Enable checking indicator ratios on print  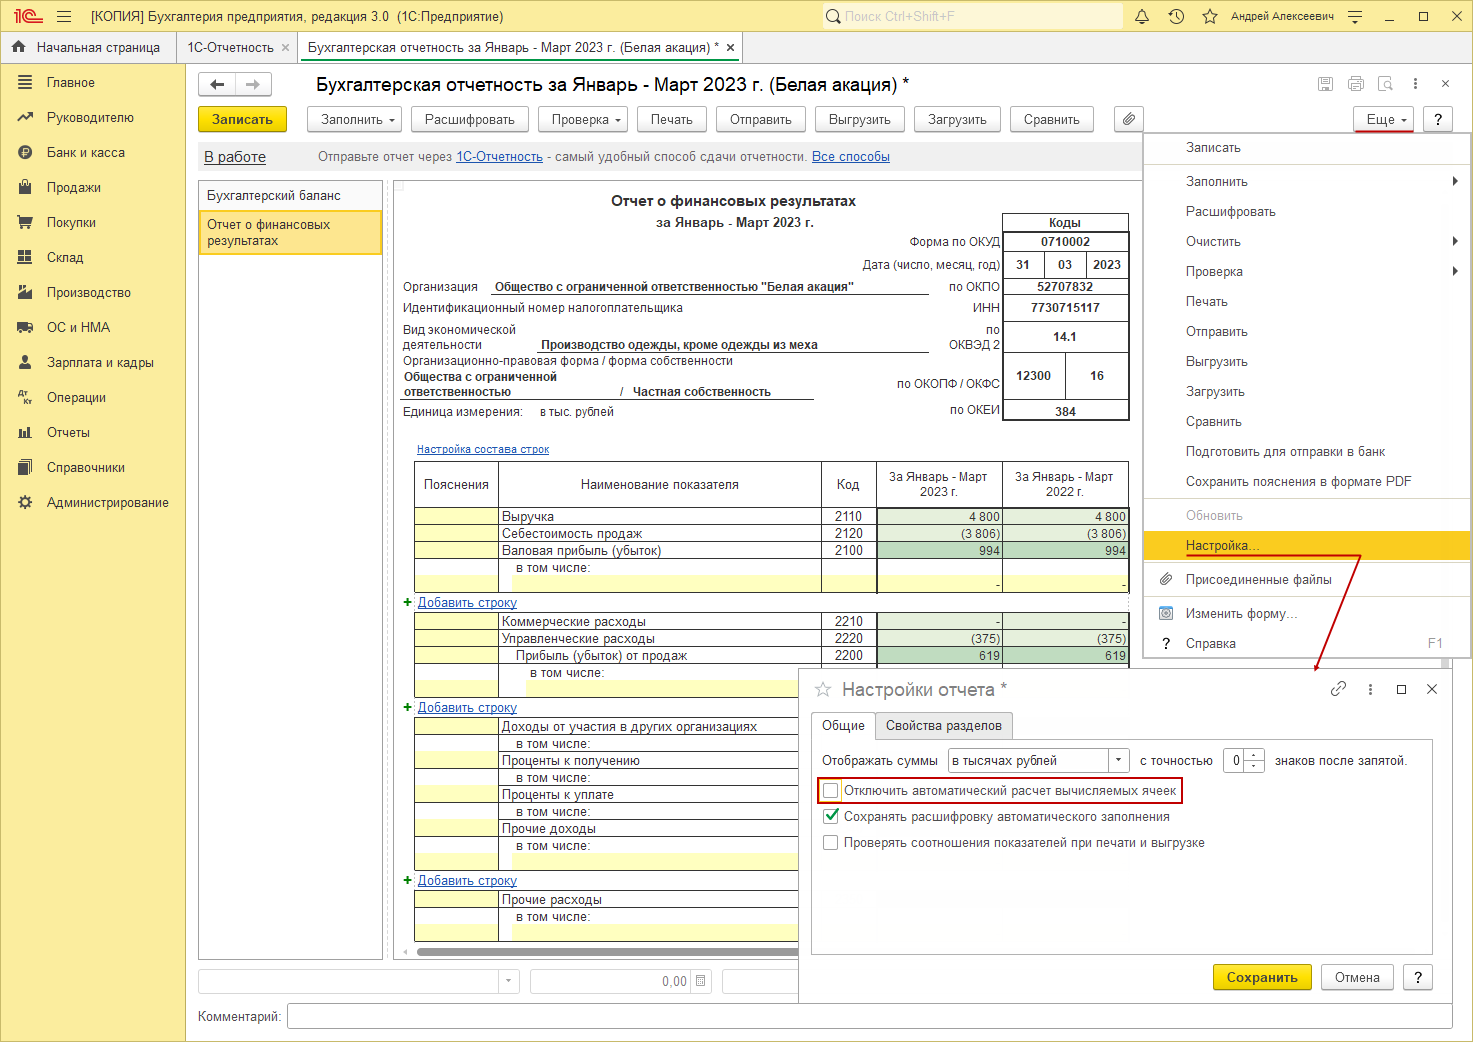click(x=831, y=843)
